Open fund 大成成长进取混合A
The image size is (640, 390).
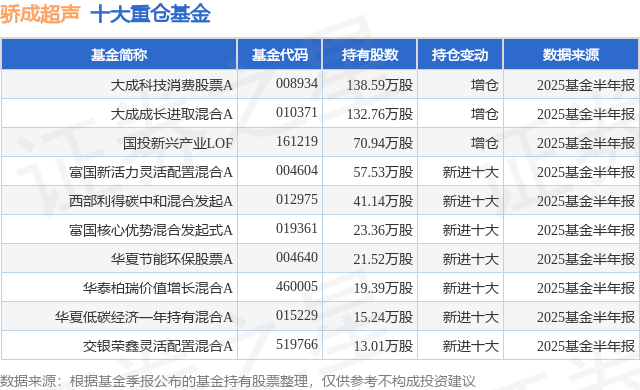[x=171, y=114]
